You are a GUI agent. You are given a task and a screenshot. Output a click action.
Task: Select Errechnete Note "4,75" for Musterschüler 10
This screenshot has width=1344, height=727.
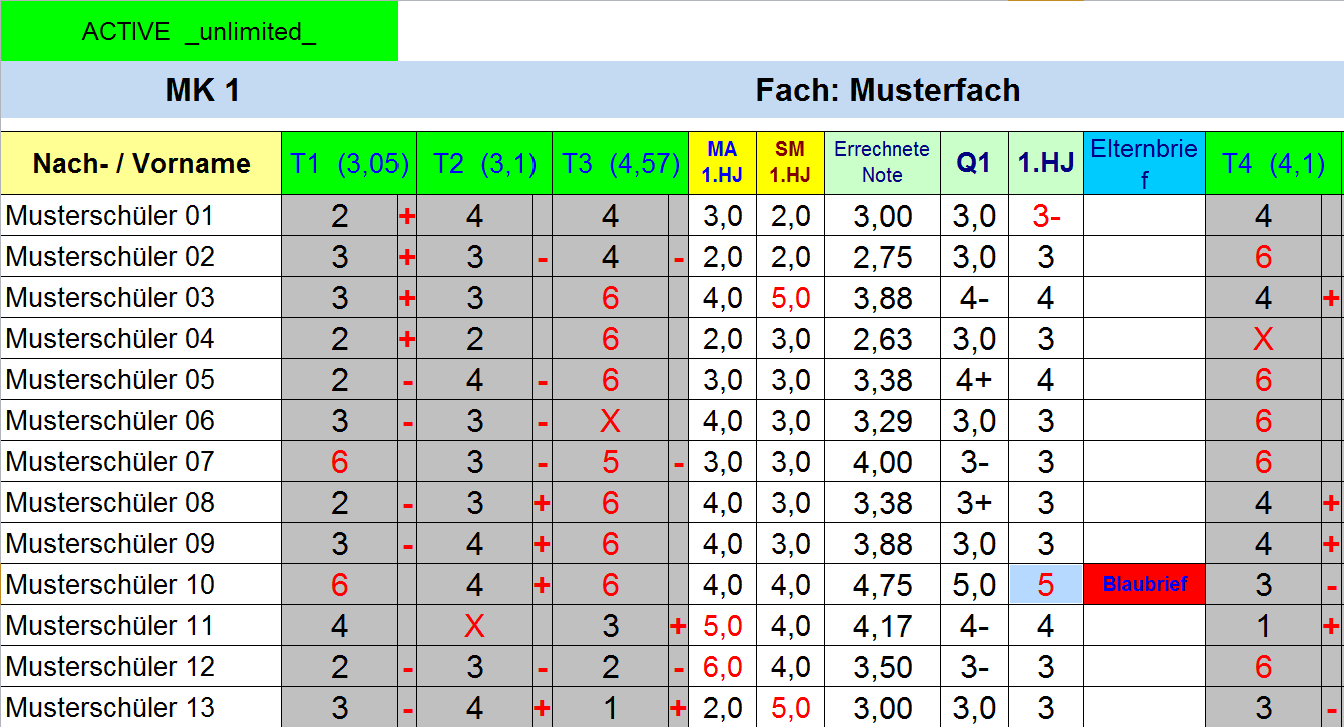pos(882,585)
